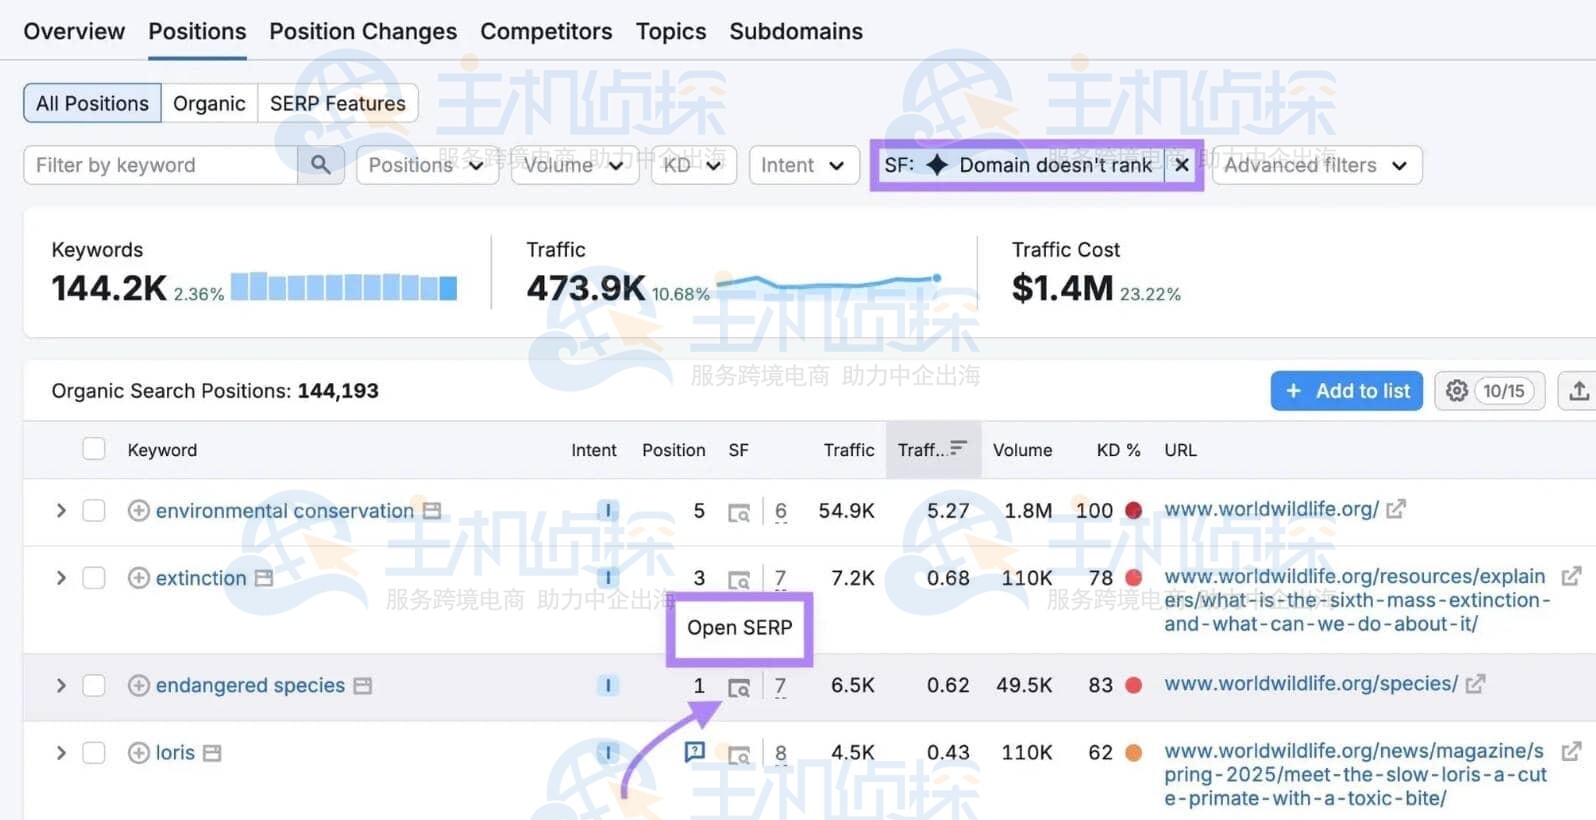Open external link icon for slow-loris URL

(x=1571, y=751)
